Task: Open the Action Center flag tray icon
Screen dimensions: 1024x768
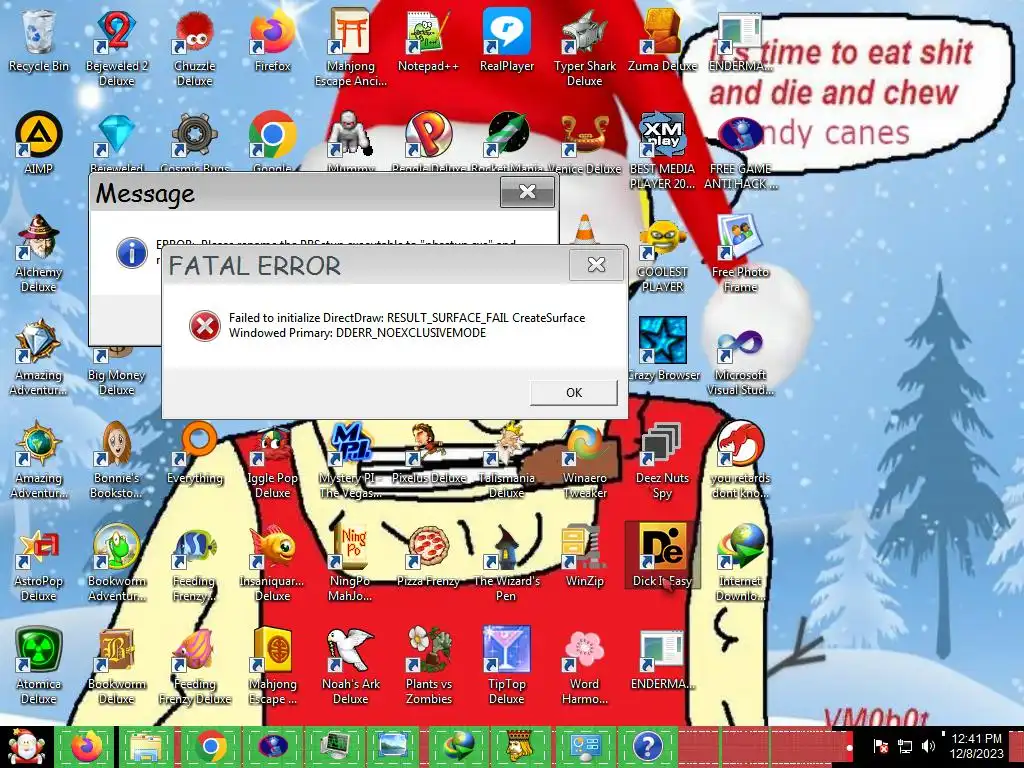Action: [x=881, y=746]
